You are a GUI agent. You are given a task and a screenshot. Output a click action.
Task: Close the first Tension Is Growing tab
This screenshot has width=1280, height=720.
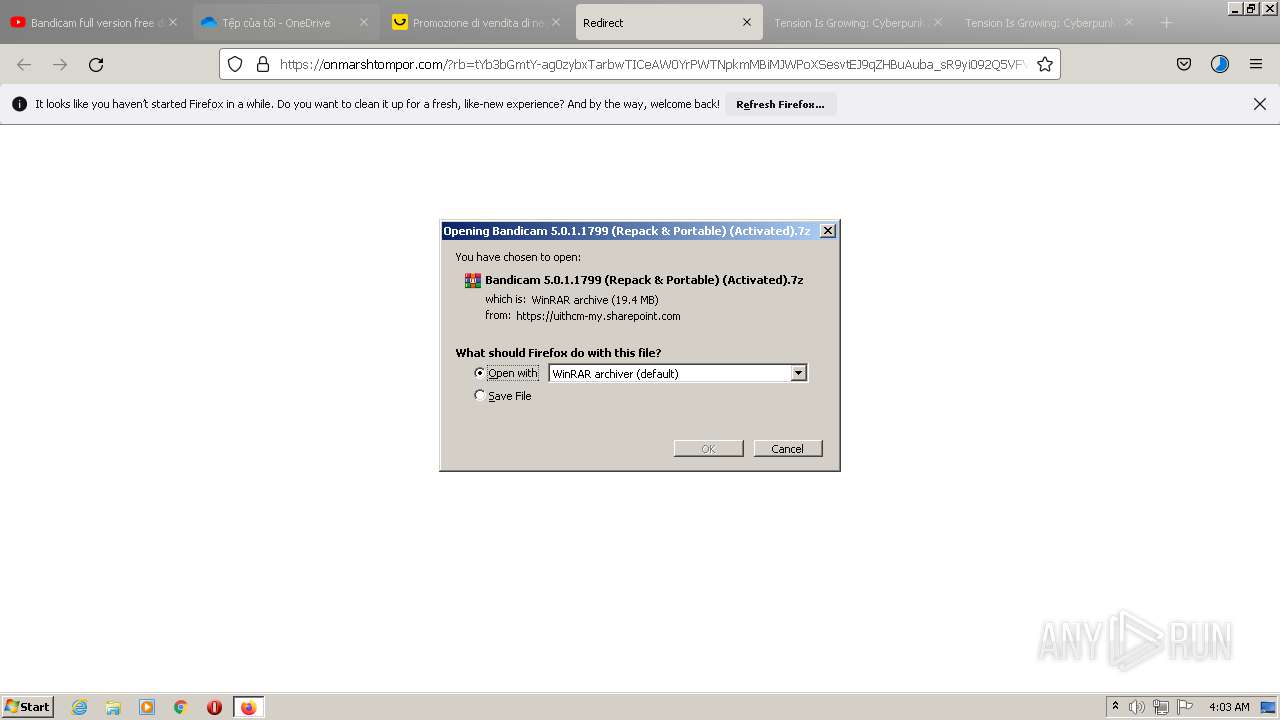tap(938, 22)
